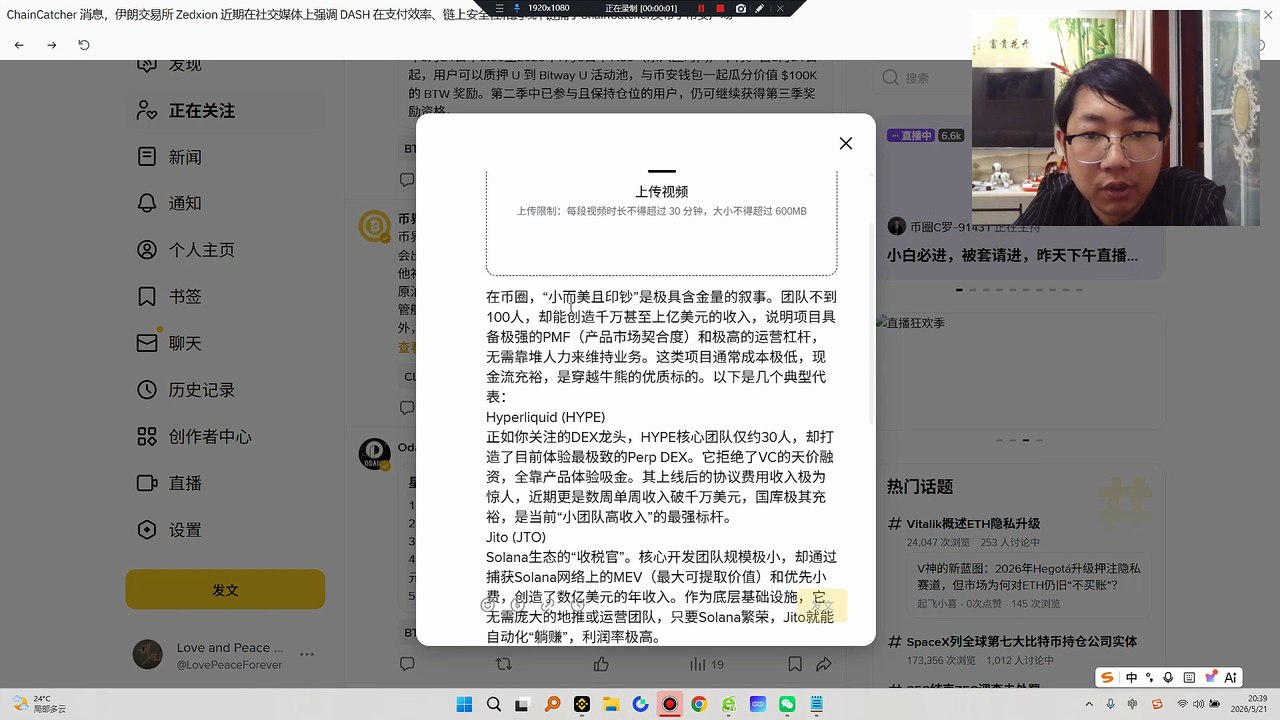
Task: Click the Sogou S input-method icon
Action: coord(1107,677)
